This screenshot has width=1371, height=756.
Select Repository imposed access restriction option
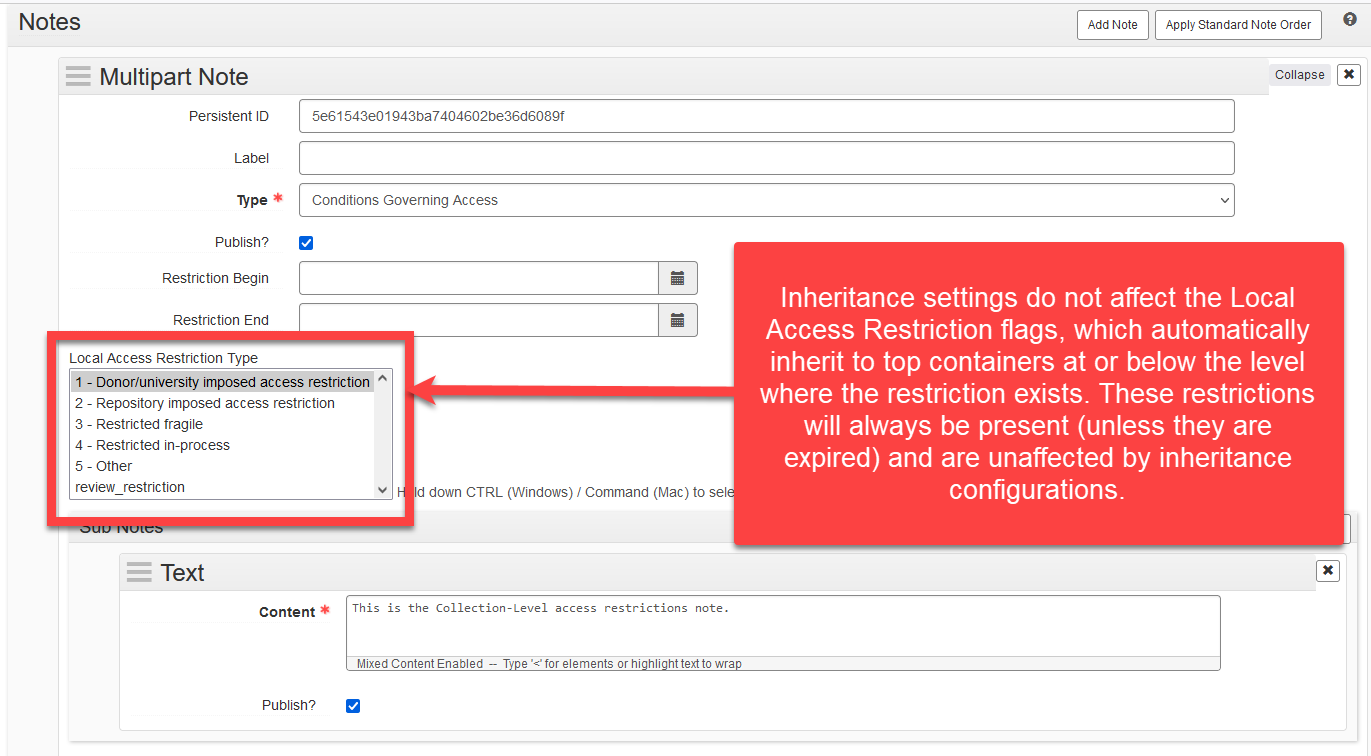(x=205, y=403)
